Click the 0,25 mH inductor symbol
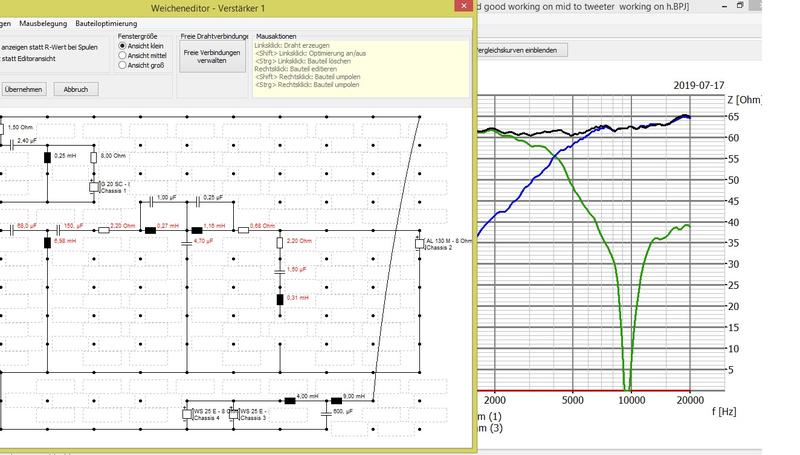This screenshot has width=800, height=455. (47, 158)
